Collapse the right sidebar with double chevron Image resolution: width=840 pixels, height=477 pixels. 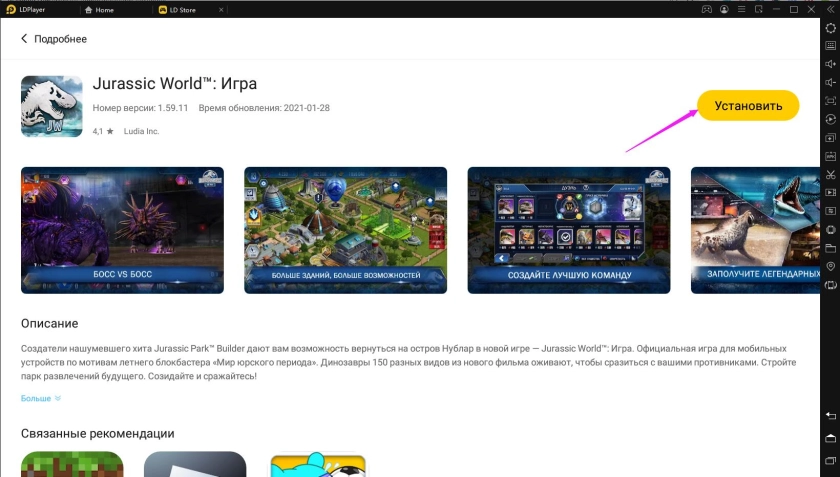coord(829,9)
